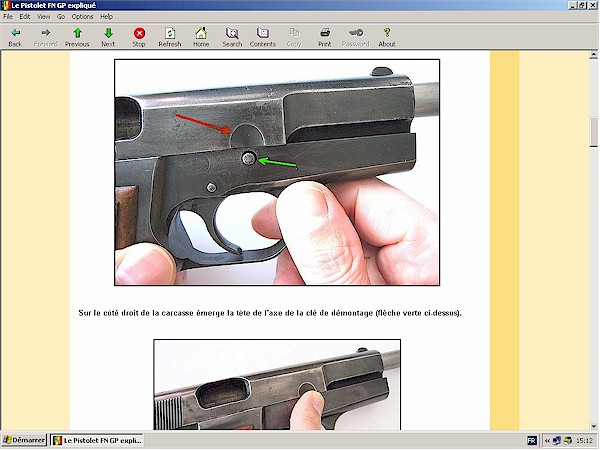This screenshot has width=600, height=450.
Task: Open the Edit menu
Action: pyautogui.click(x=26, y=17)
